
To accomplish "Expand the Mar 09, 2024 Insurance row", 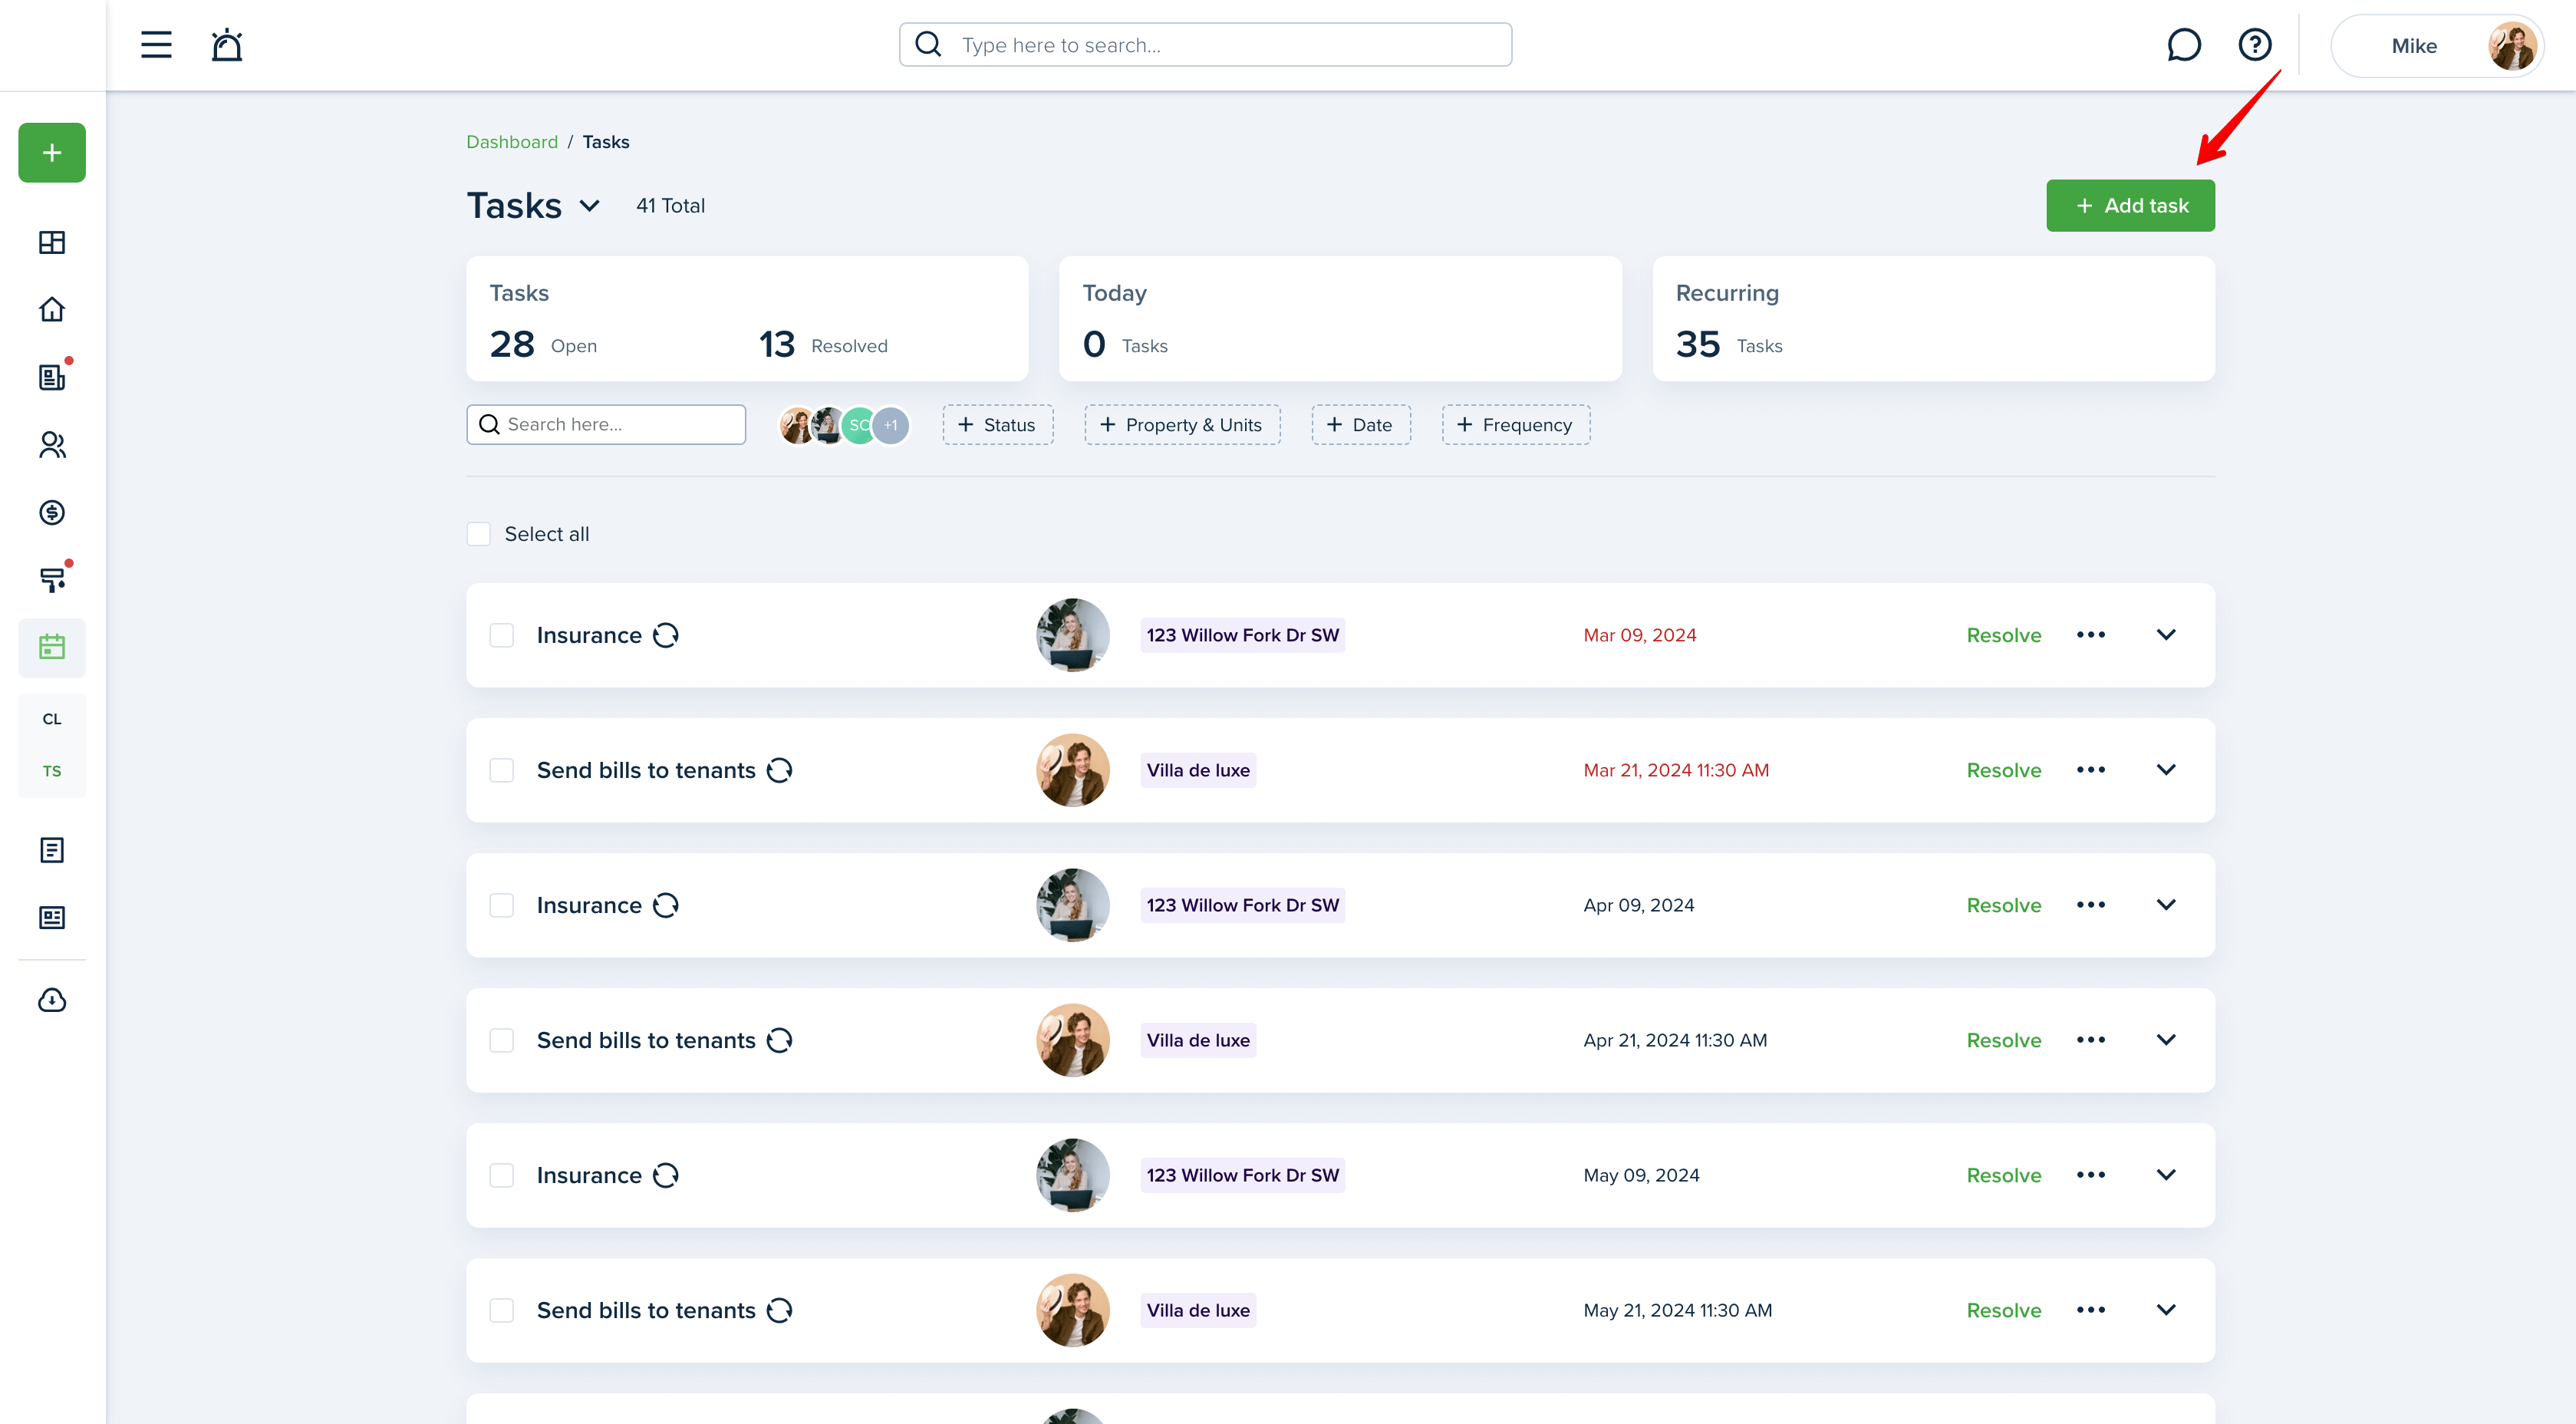I will (2166, 635).
